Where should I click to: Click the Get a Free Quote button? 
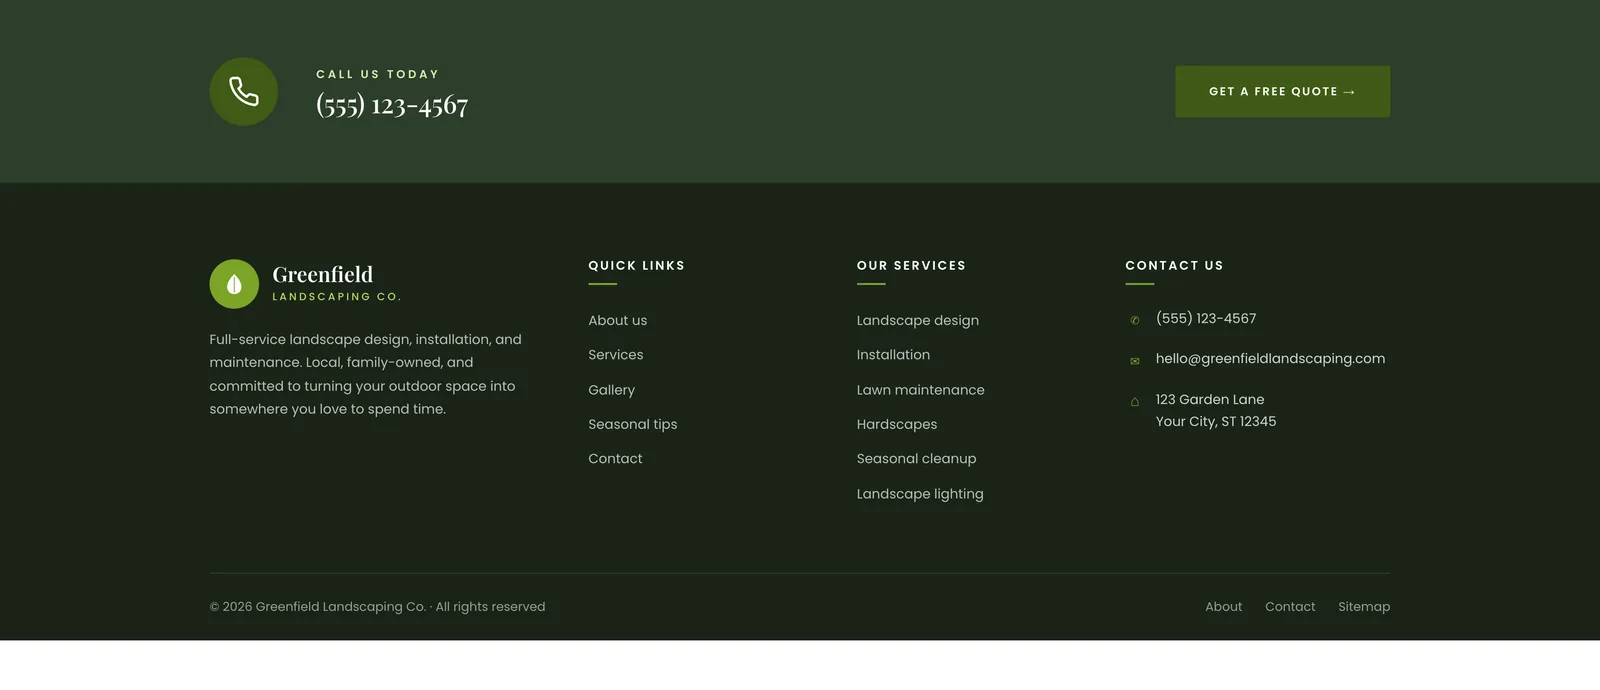click(1282, 92)
